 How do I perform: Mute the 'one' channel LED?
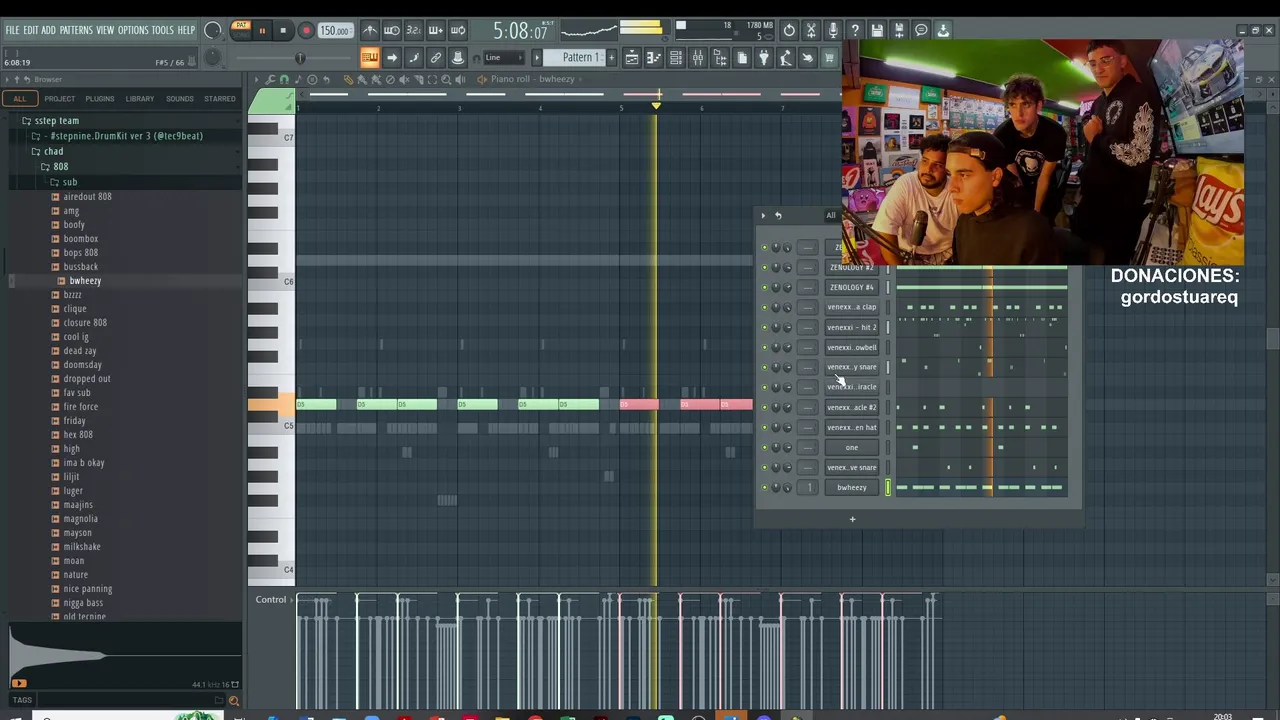pyautogui.click(x=765, y=447)
